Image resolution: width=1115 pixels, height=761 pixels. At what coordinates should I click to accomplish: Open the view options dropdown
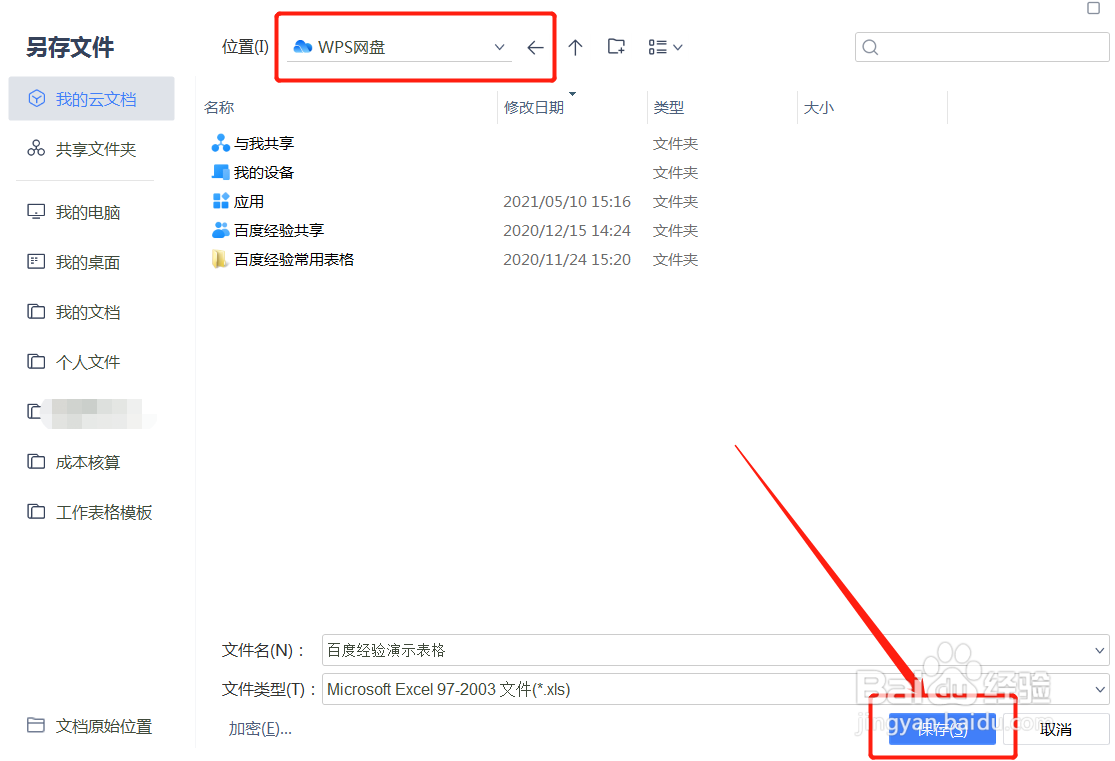(x=665, y=46)
